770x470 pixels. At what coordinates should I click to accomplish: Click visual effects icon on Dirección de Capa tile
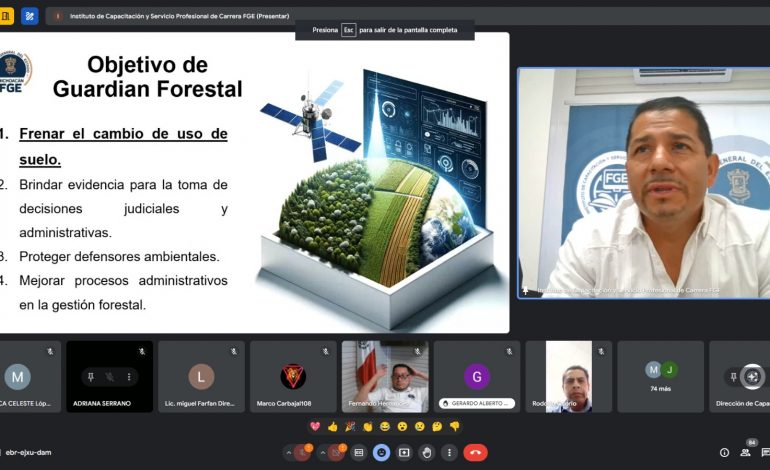(752, 377)
